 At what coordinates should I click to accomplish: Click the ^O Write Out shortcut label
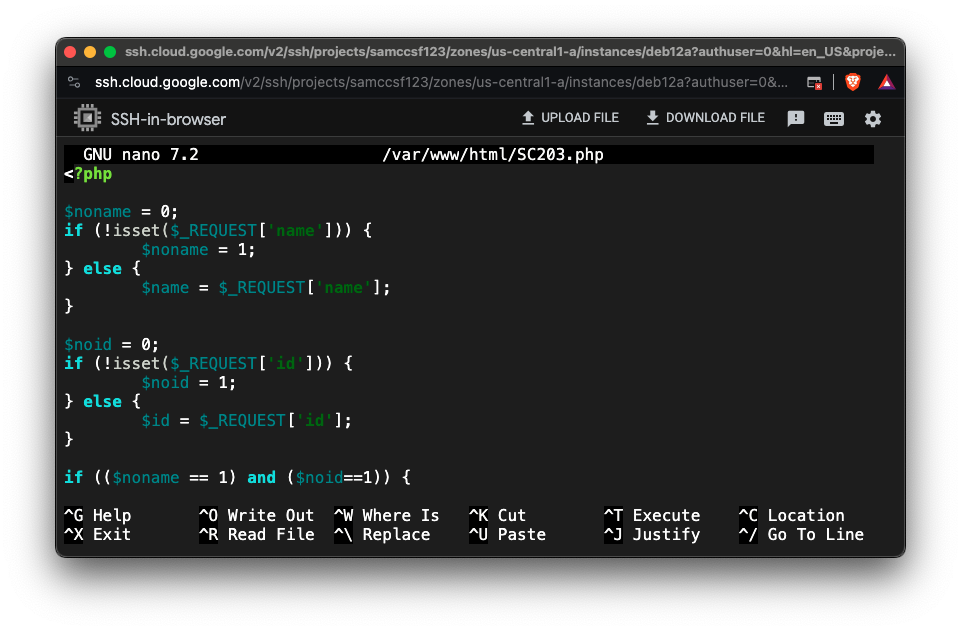pyautogui.click(x=256, y=515)
